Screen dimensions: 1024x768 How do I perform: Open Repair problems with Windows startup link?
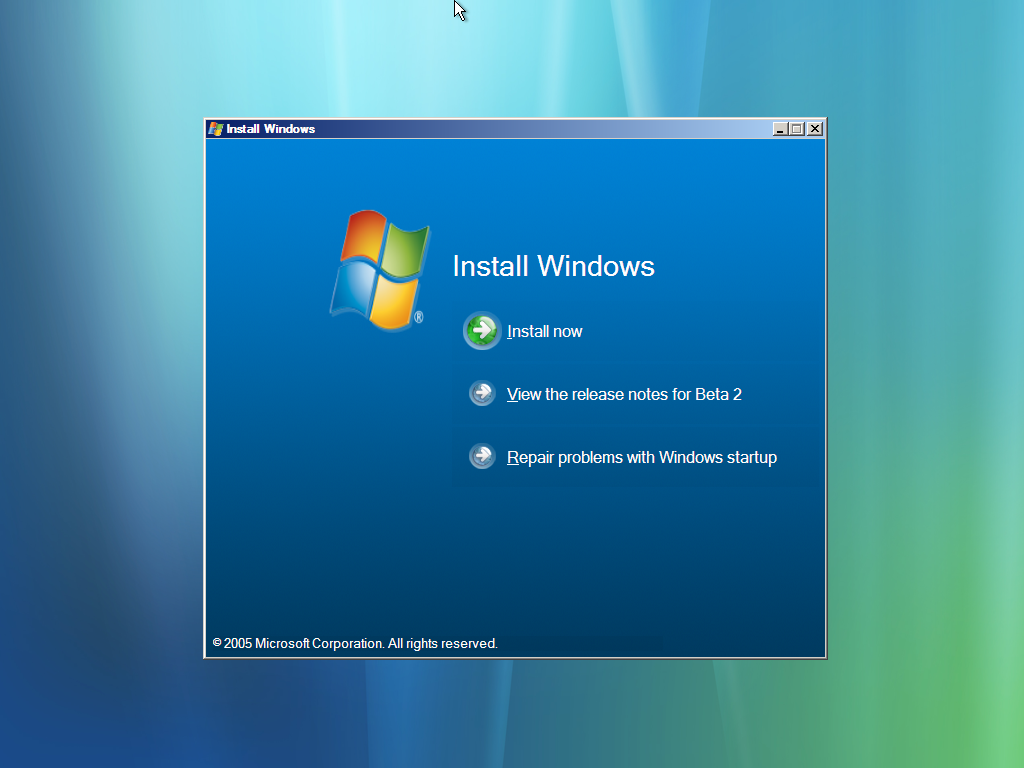(642, 458)
